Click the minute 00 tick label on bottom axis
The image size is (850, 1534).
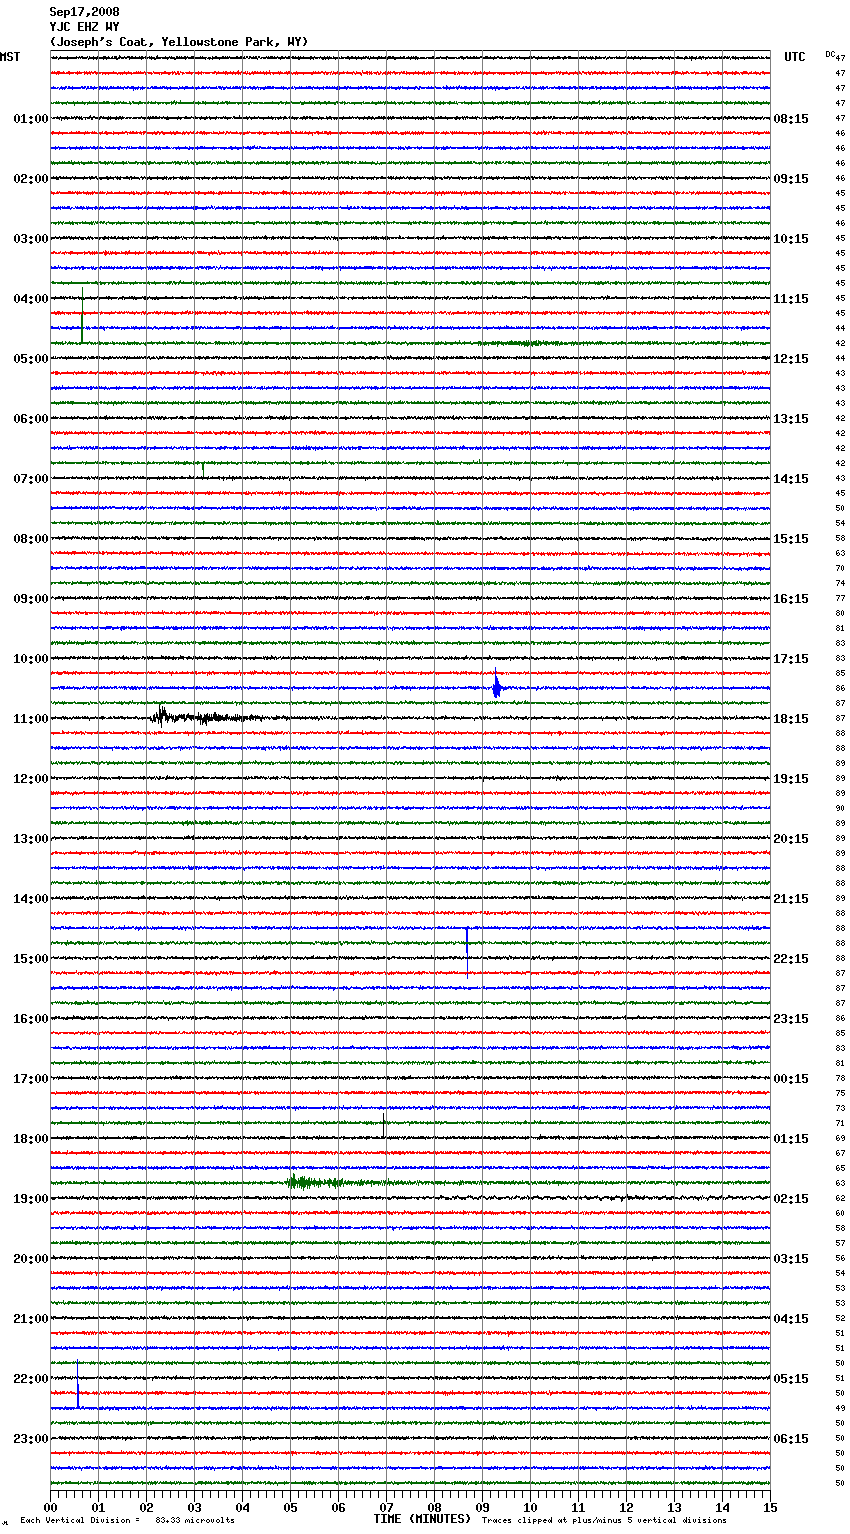point(50,1507)
